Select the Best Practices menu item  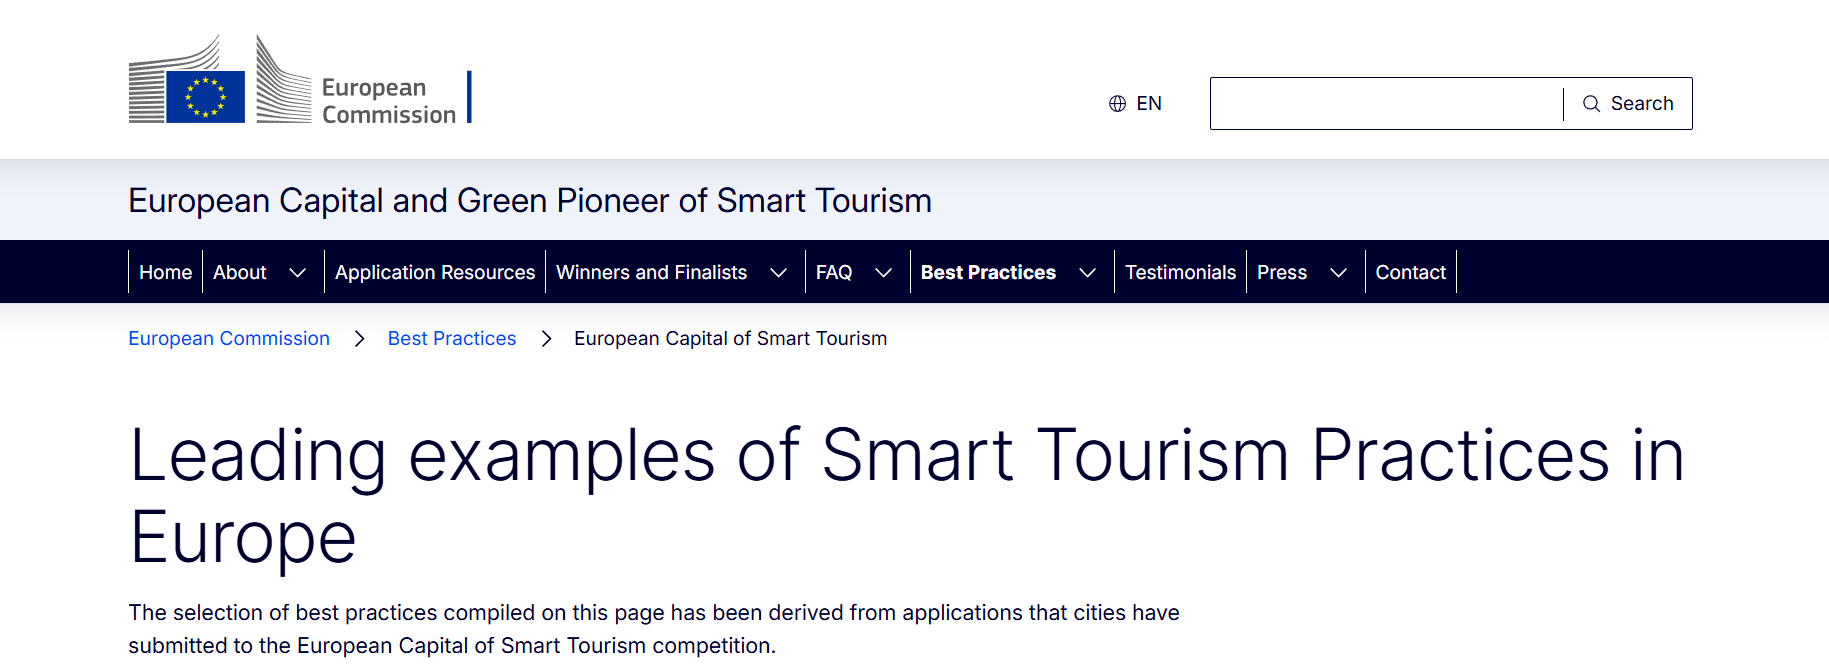[x=988, y=272]
